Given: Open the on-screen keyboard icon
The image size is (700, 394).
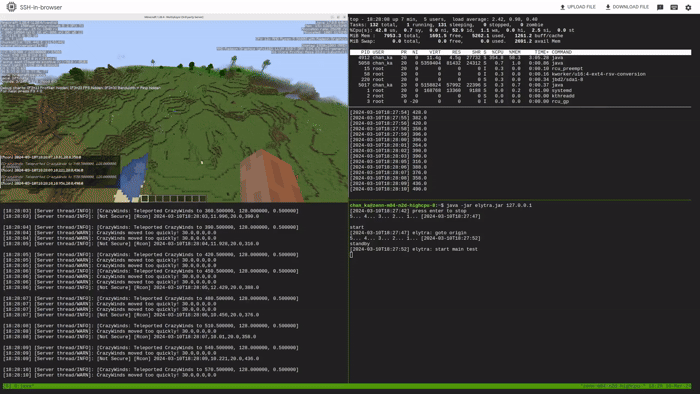Looking at the screenshot, I should pyautogui.click(x=674, y=7).
